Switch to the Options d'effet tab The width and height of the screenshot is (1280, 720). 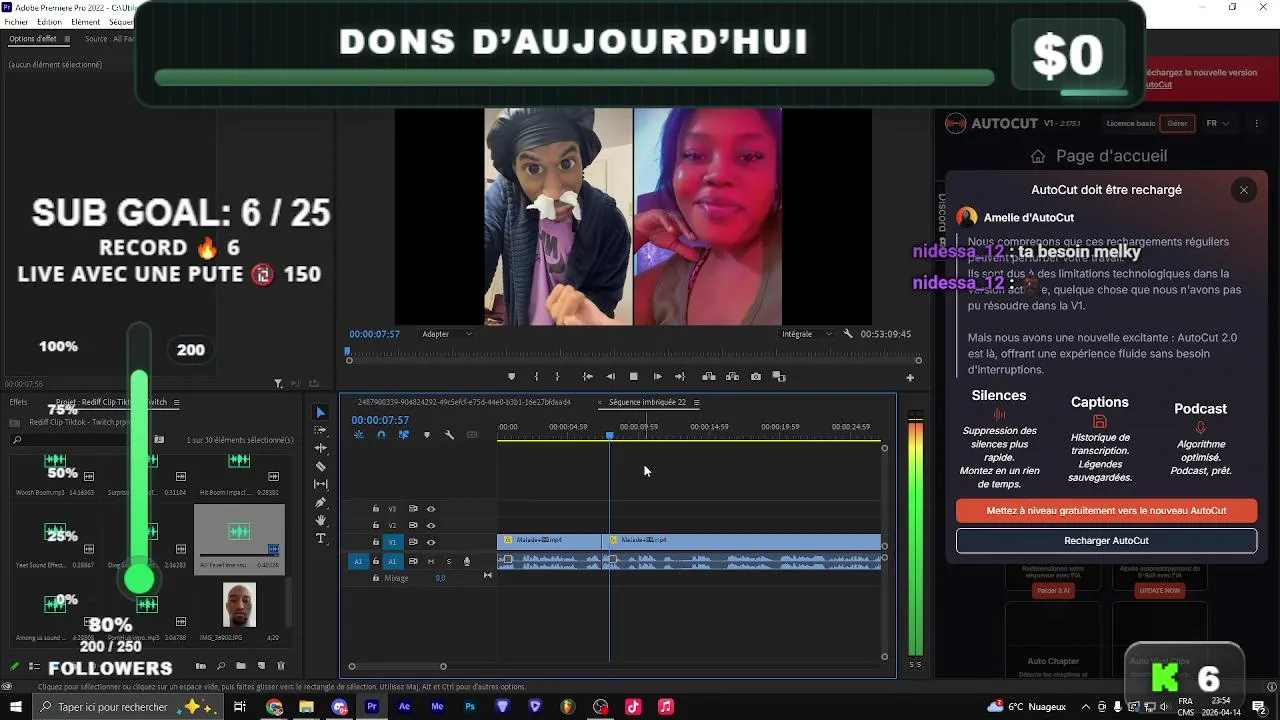pos(33,39)
